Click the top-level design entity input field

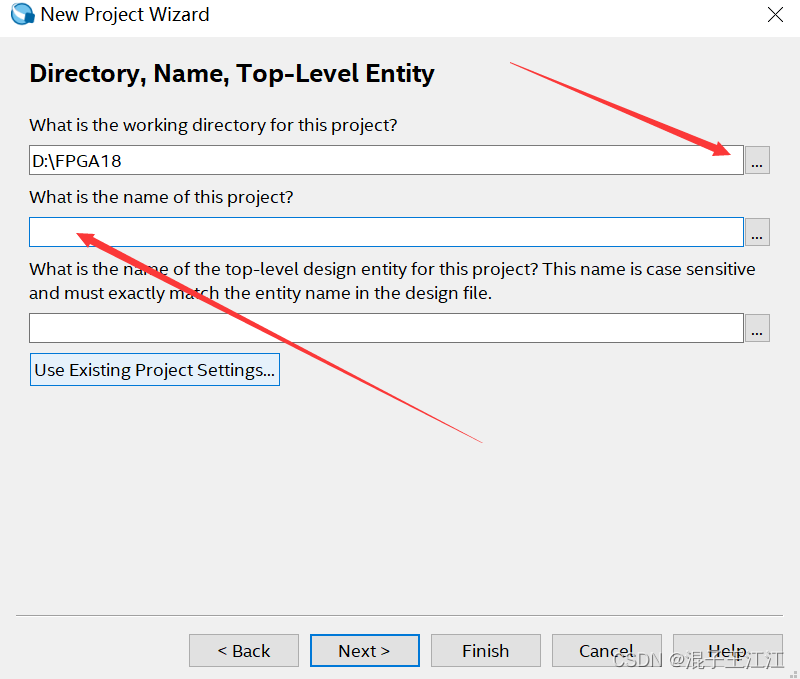386,328
